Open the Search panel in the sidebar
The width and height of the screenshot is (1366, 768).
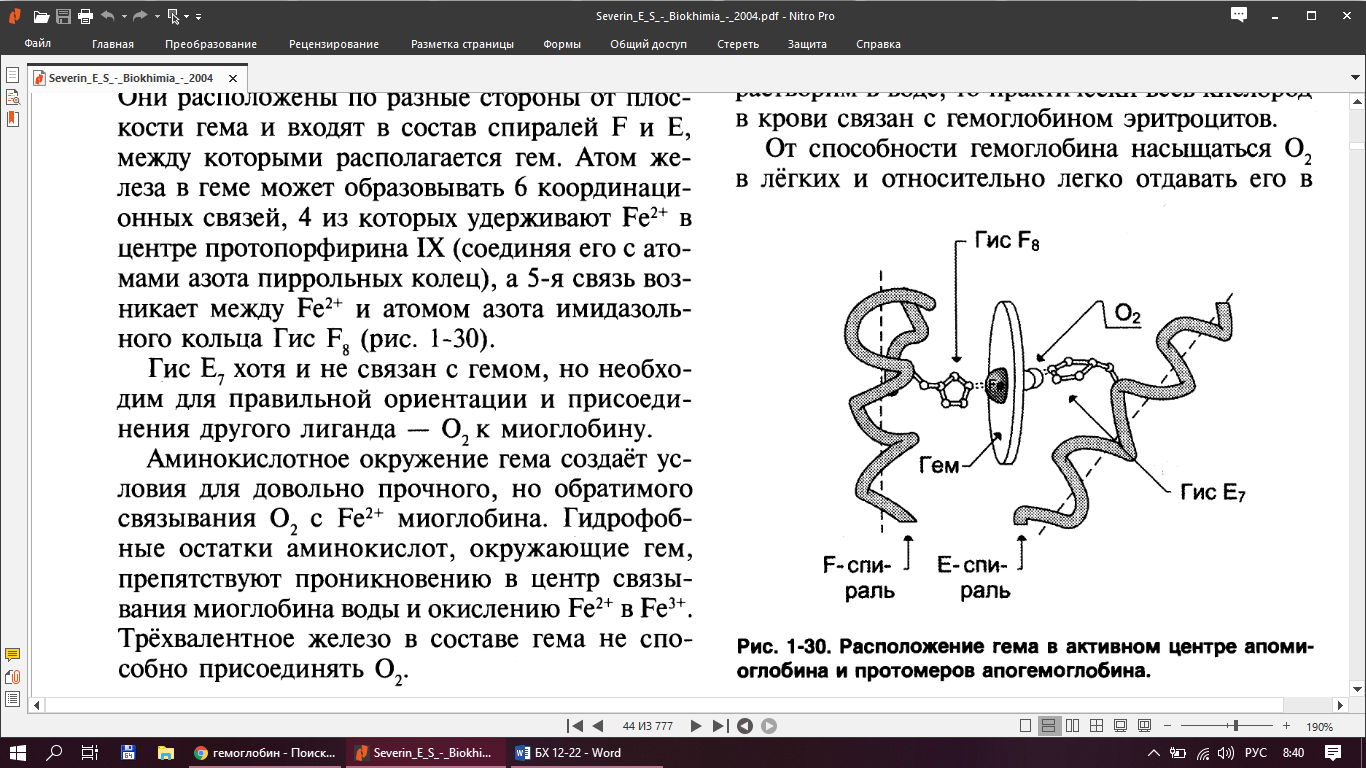pos(12,97)
